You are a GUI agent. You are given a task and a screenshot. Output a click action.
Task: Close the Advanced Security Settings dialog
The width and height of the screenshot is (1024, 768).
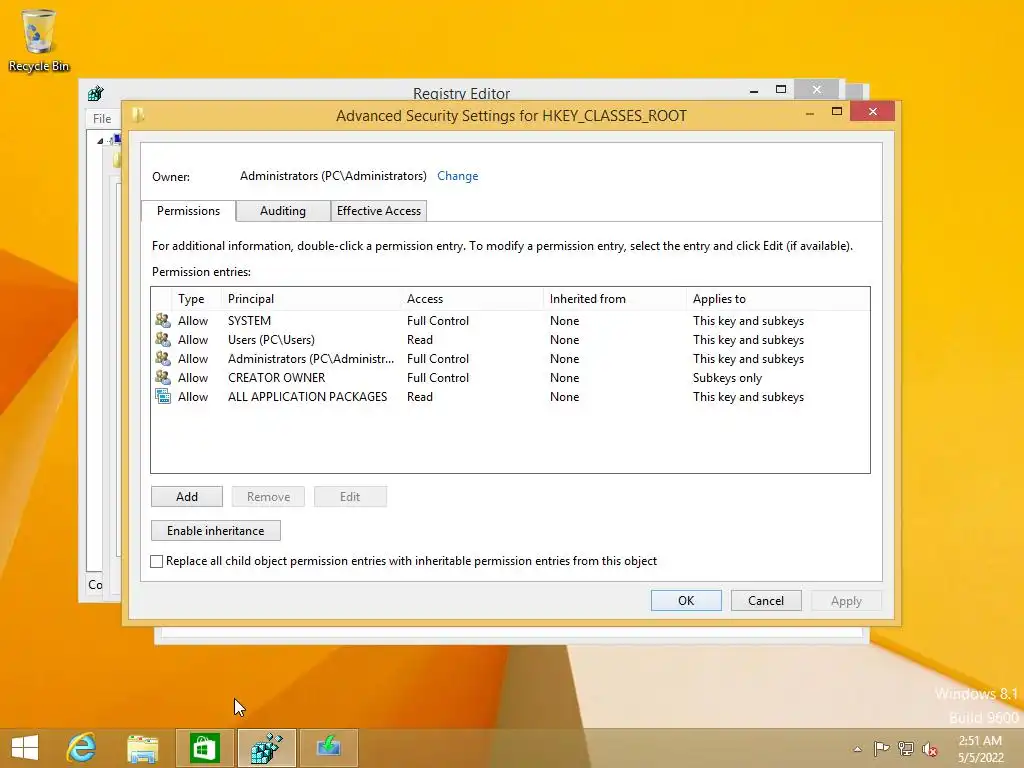pos(872,112)
